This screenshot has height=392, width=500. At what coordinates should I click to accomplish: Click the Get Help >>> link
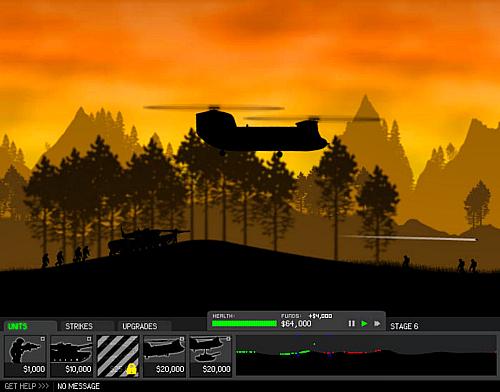27,386
